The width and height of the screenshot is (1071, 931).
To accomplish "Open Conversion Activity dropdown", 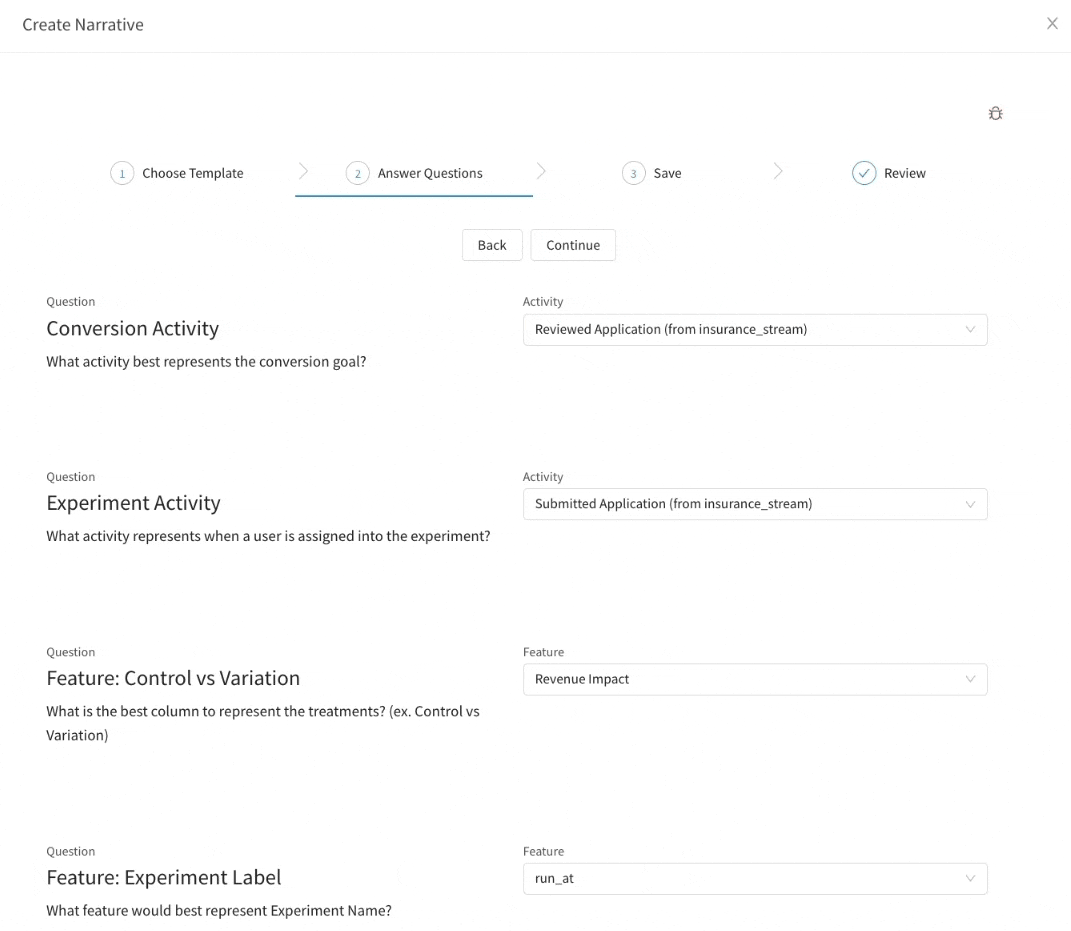I will coord(754,330).
